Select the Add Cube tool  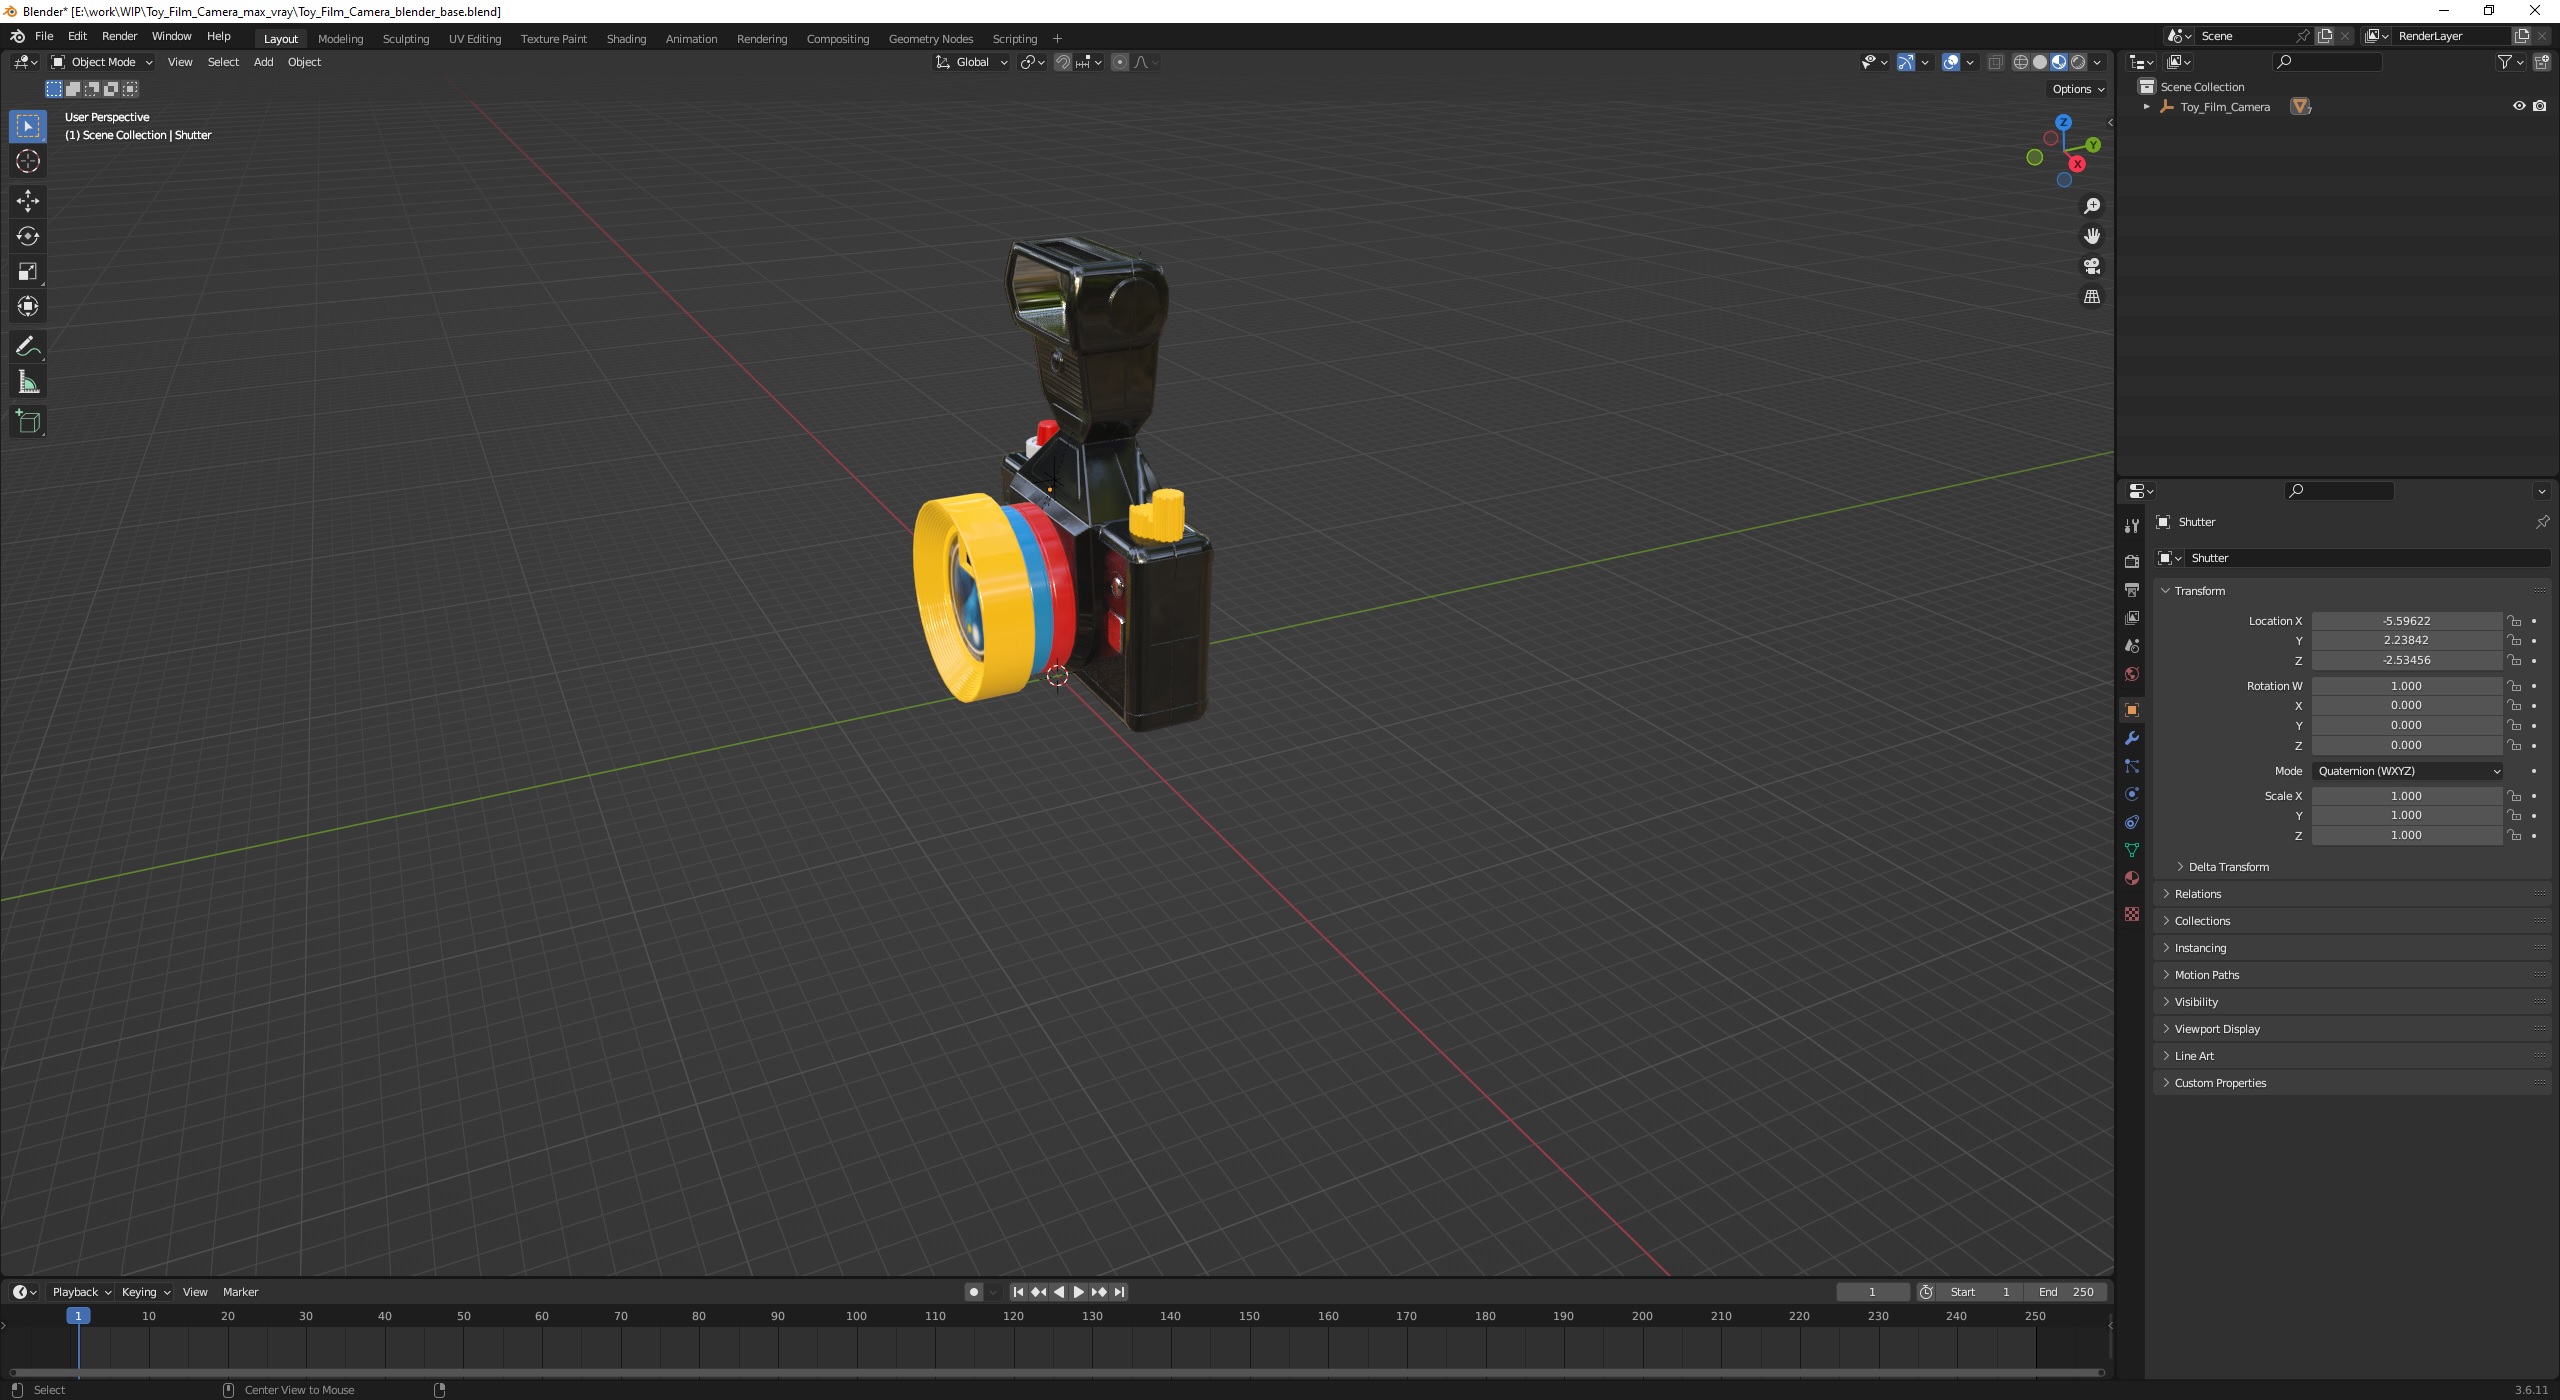pos(28,421)
